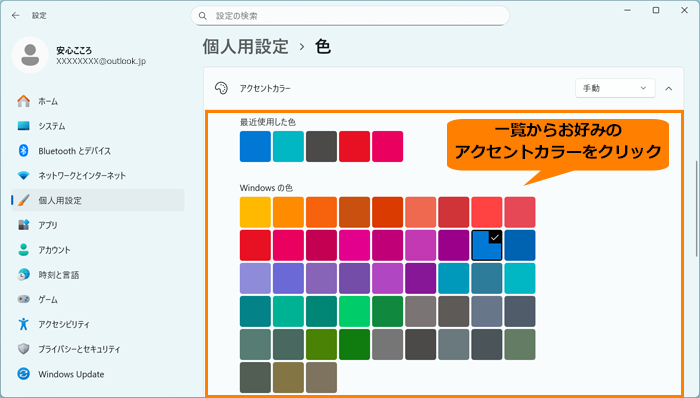
Task: Pick the recently used blue swatch
Action: pos(255,146)
